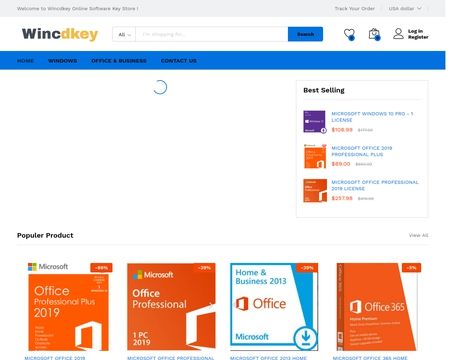Click the Wincdkey logo

click(60, 34)
